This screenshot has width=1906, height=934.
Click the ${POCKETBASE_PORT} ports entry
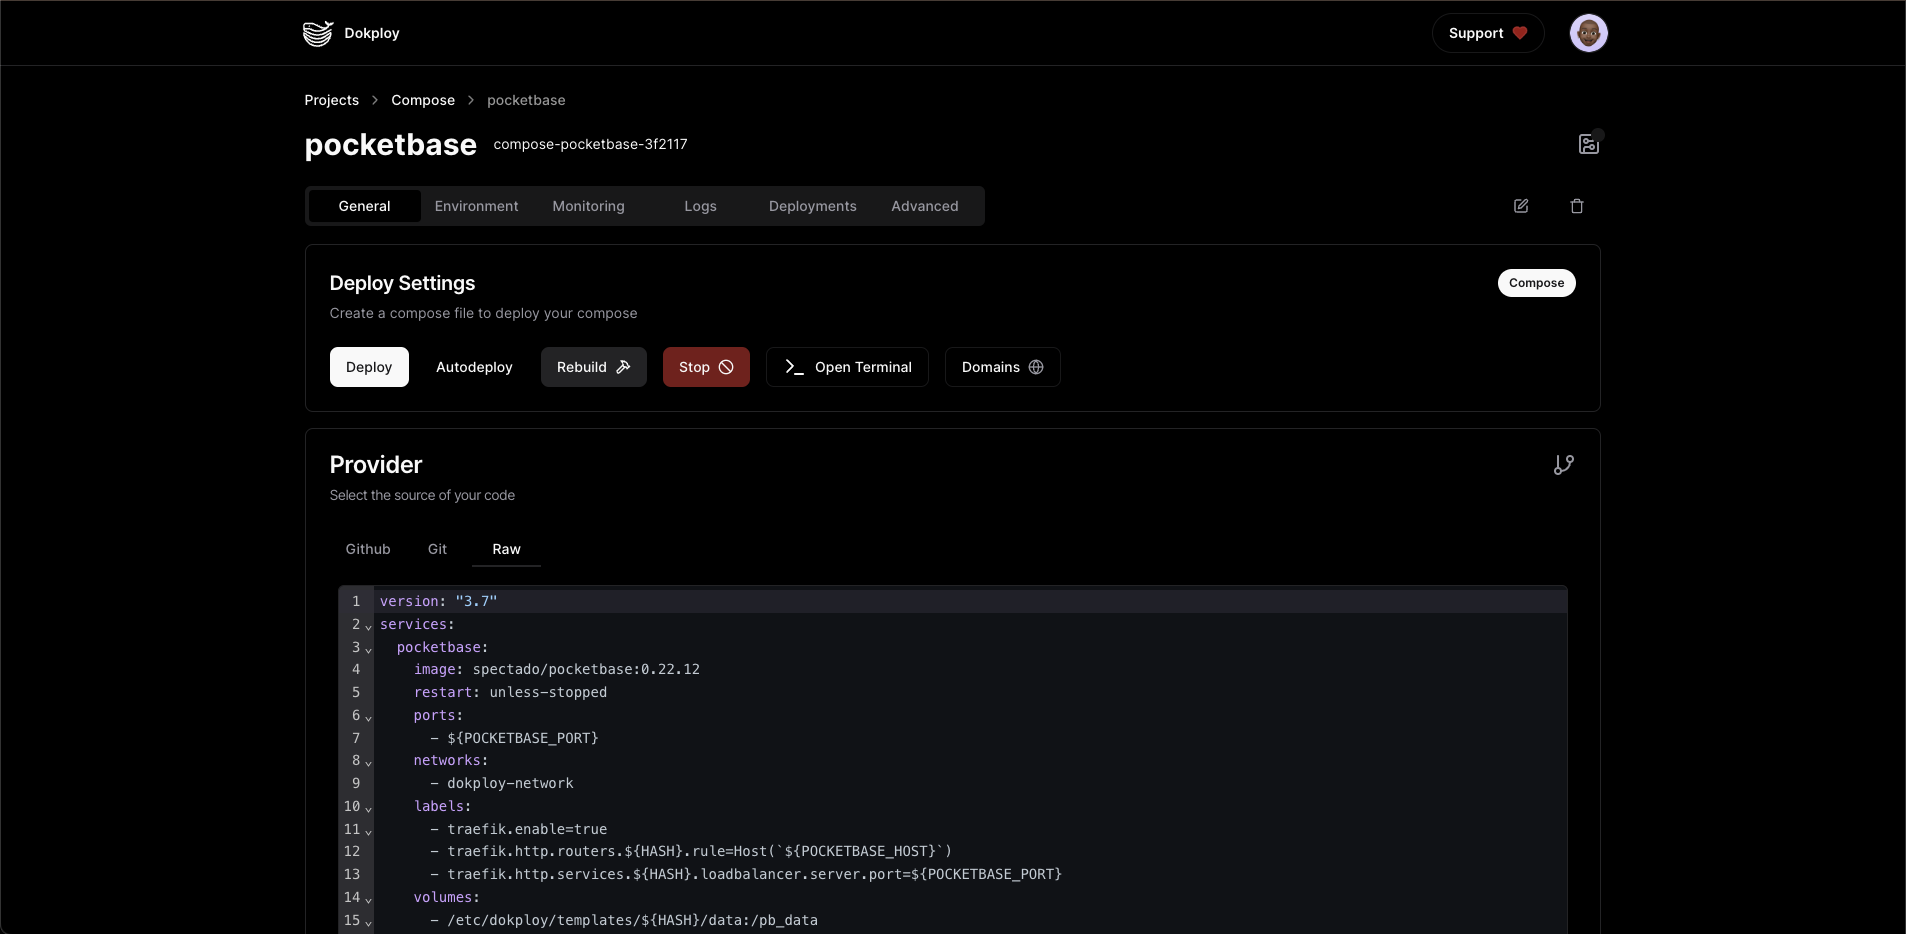(x=971, y=738)
